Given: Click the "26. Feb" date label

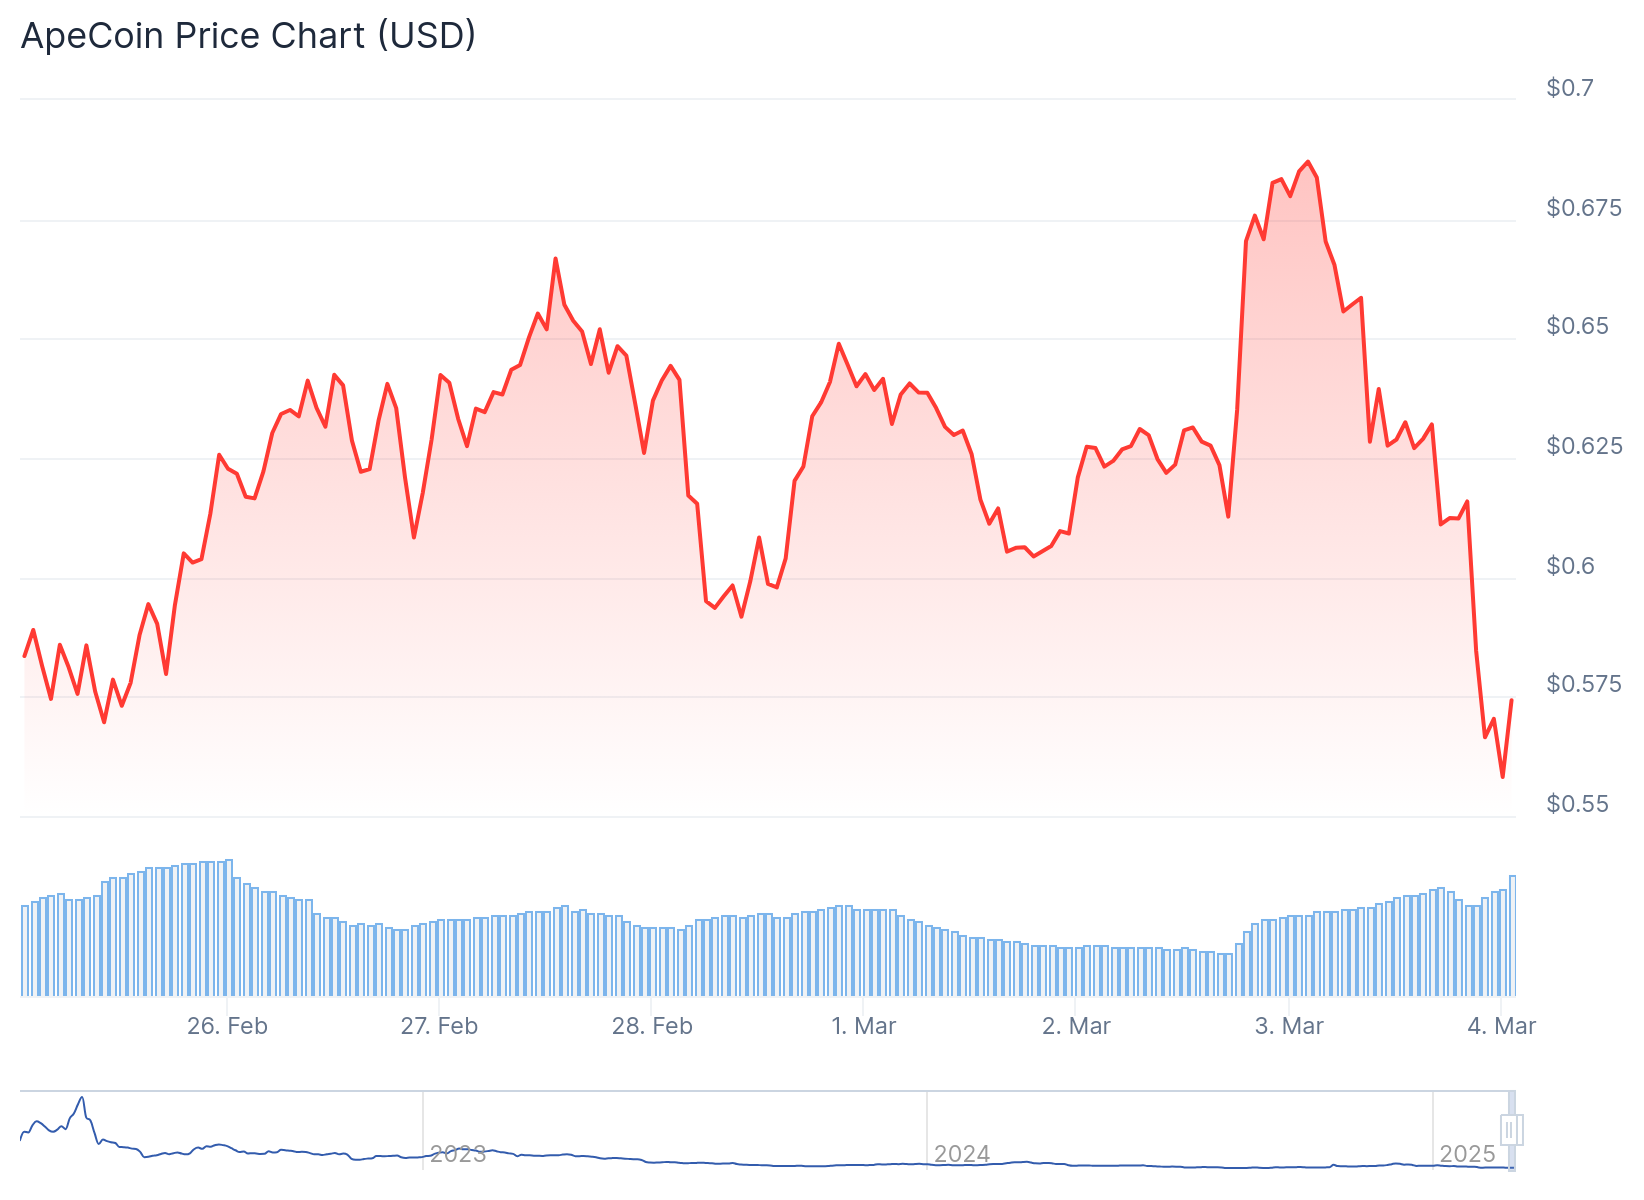Looking at the screenshot, I should (x=227, y=1026).
